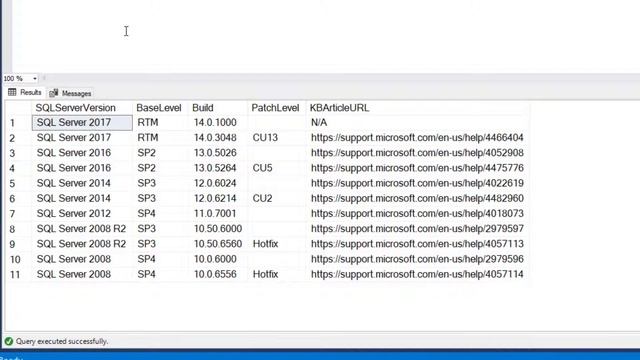Click the BaseLevel column header
Image resolution: width=640 pixels, height=360 pixels.
click(x=160, y=108)
